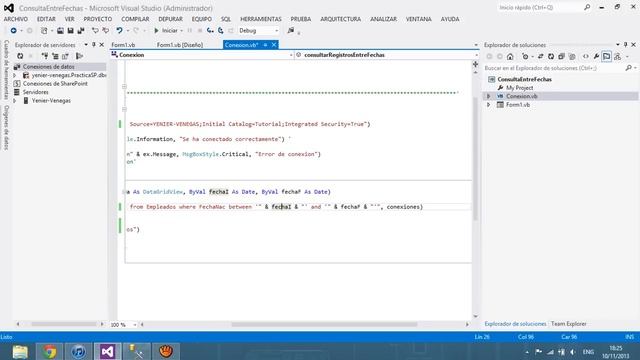Open iTunes from the taskbar

[x=78, y=351]
